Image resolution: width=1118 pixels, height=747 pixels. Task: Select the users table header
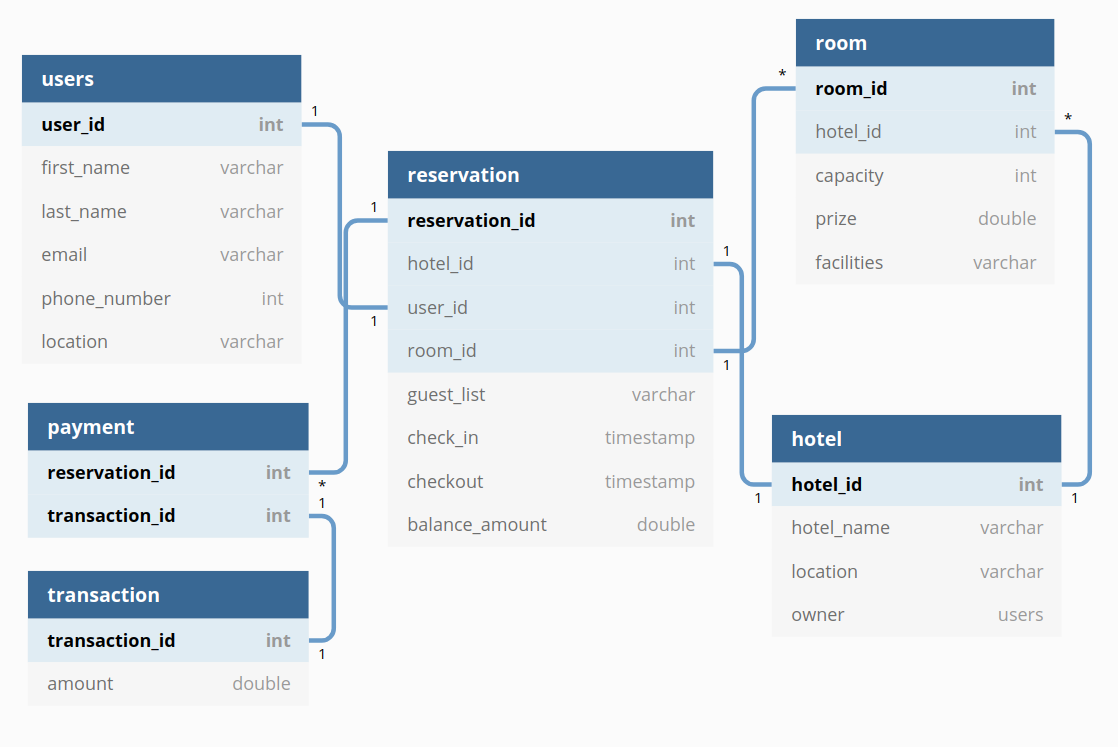pyautogui.click(x=161, y=78)
